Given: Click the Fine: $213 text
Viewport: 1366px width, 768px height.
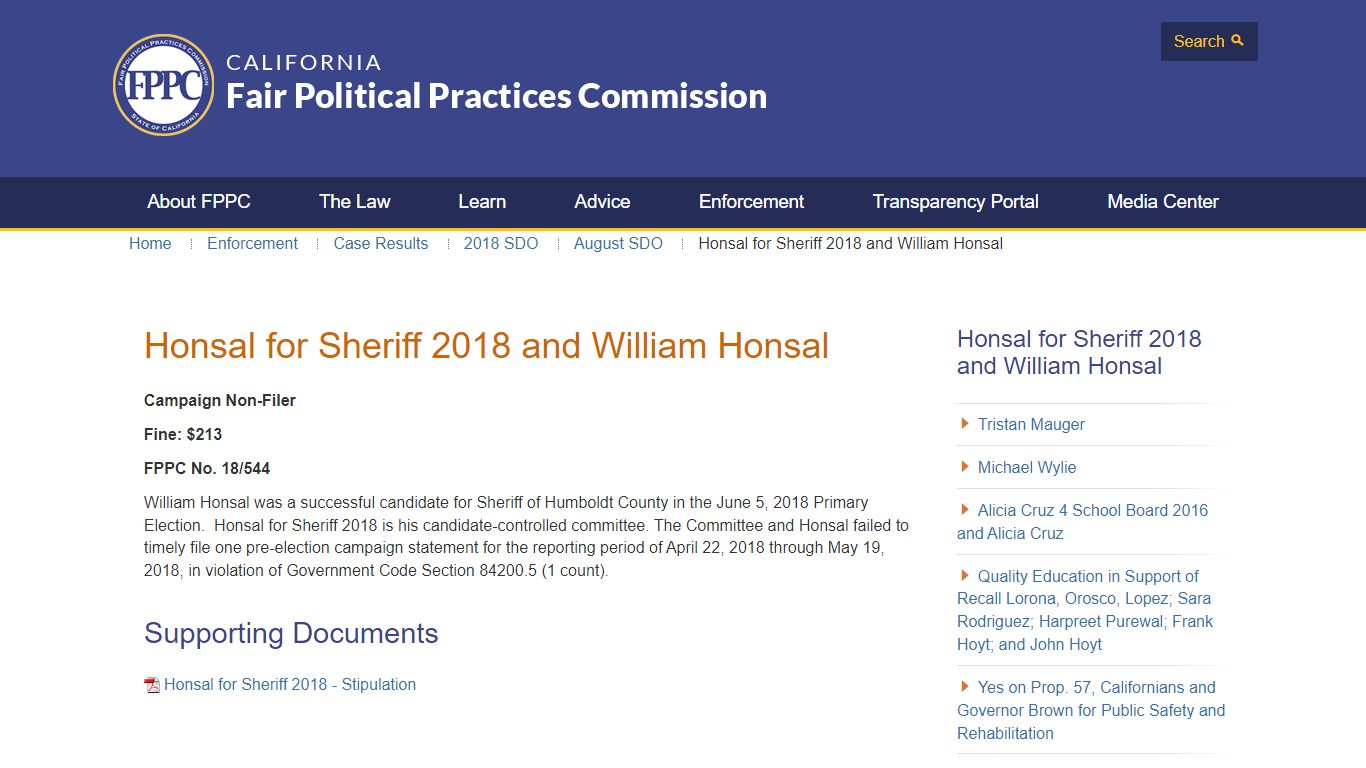Looking at the screenshot, I should point(183,434).
